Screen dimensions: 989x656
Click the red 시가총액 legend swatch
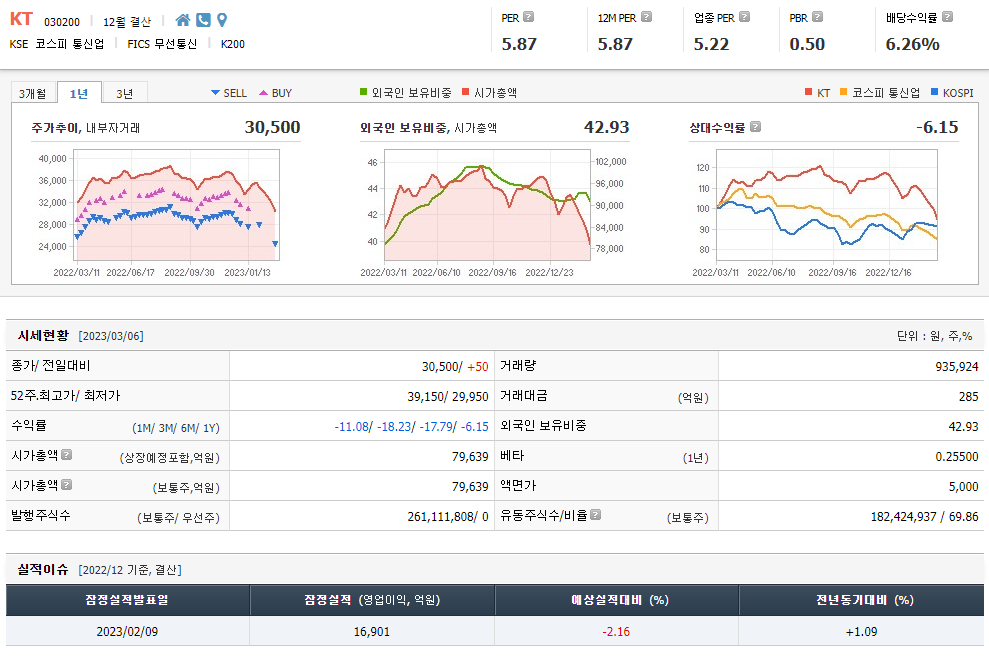pos(465,92)
